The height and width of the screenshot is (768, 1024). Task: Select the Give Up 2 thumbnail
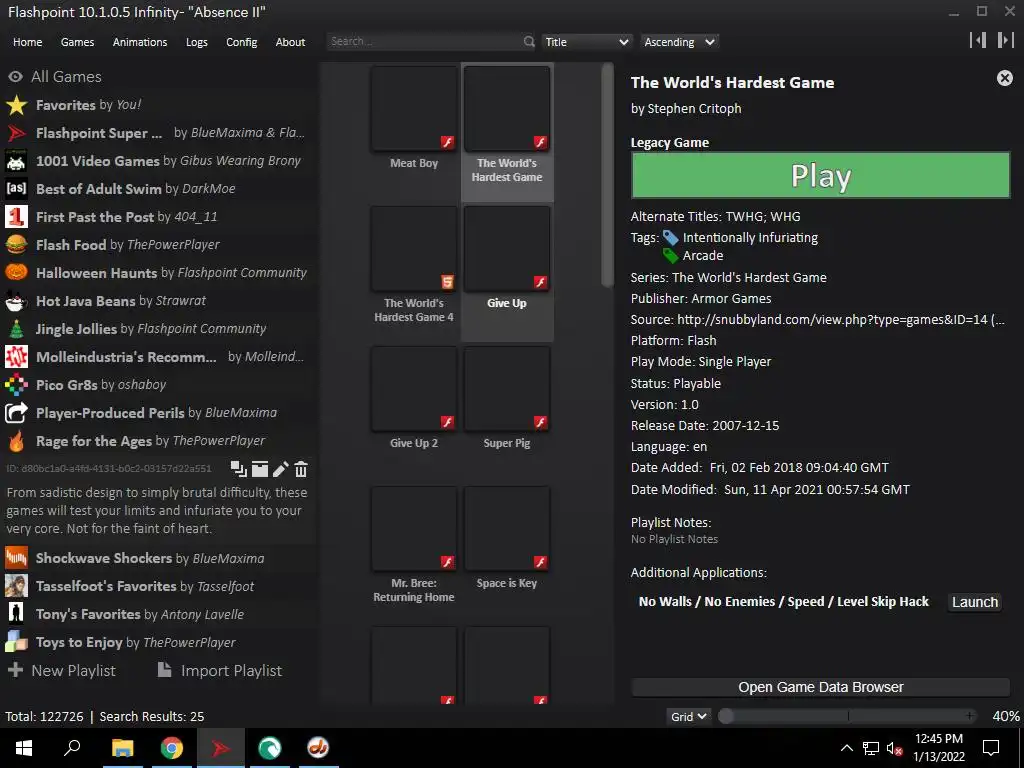point(414,389)
